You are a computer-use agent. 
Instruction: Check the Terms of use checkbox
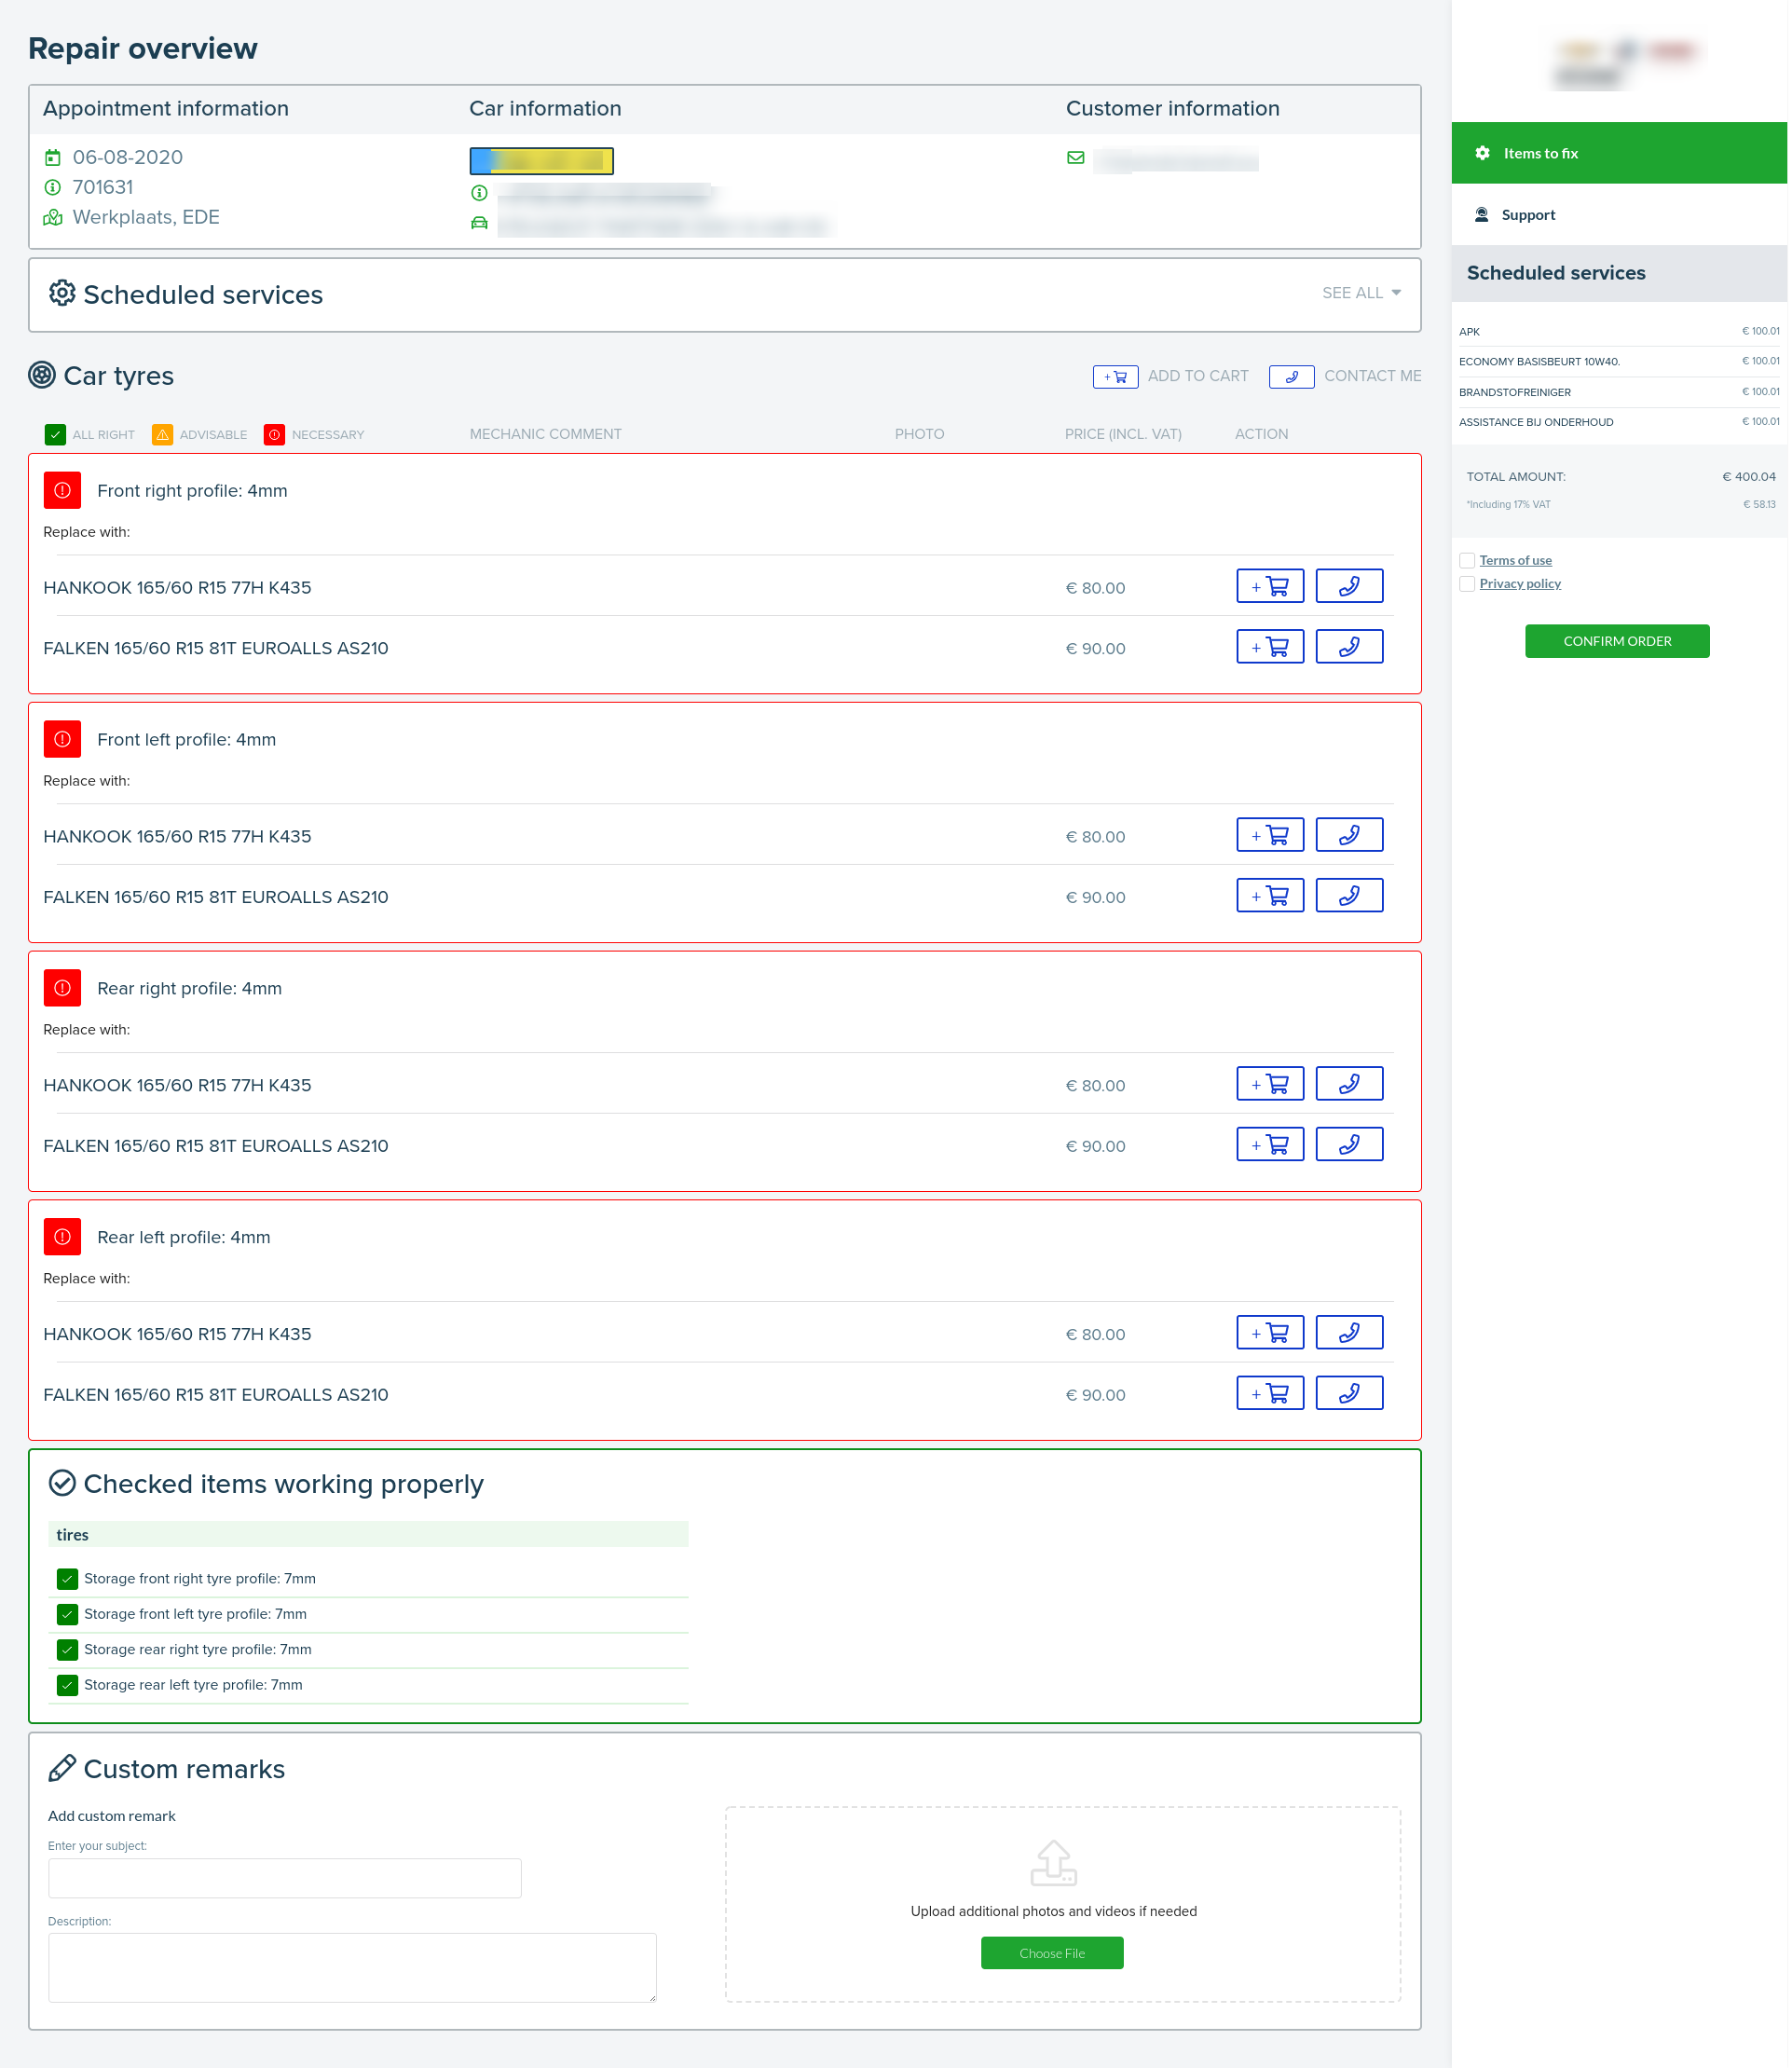pyautogui.click(x=1467, y=560)
